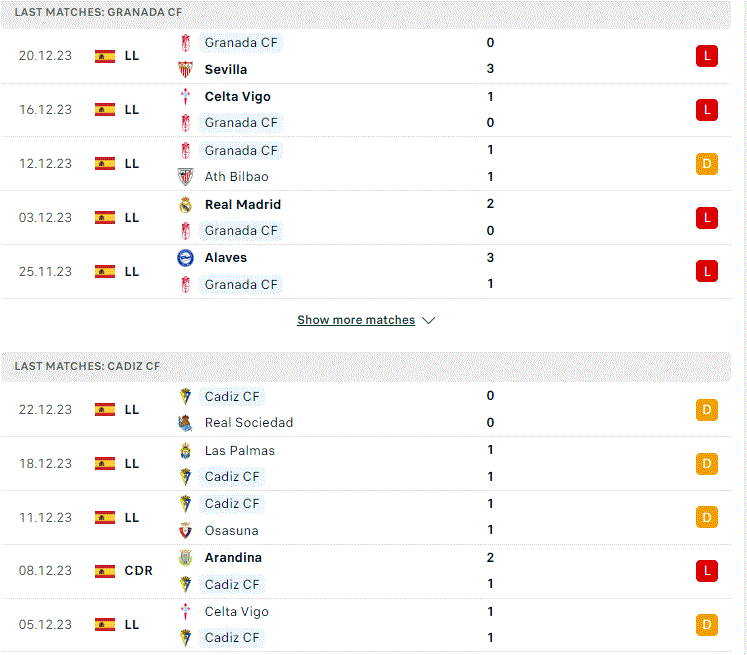Open the Show more matches link

pos(356,320)
